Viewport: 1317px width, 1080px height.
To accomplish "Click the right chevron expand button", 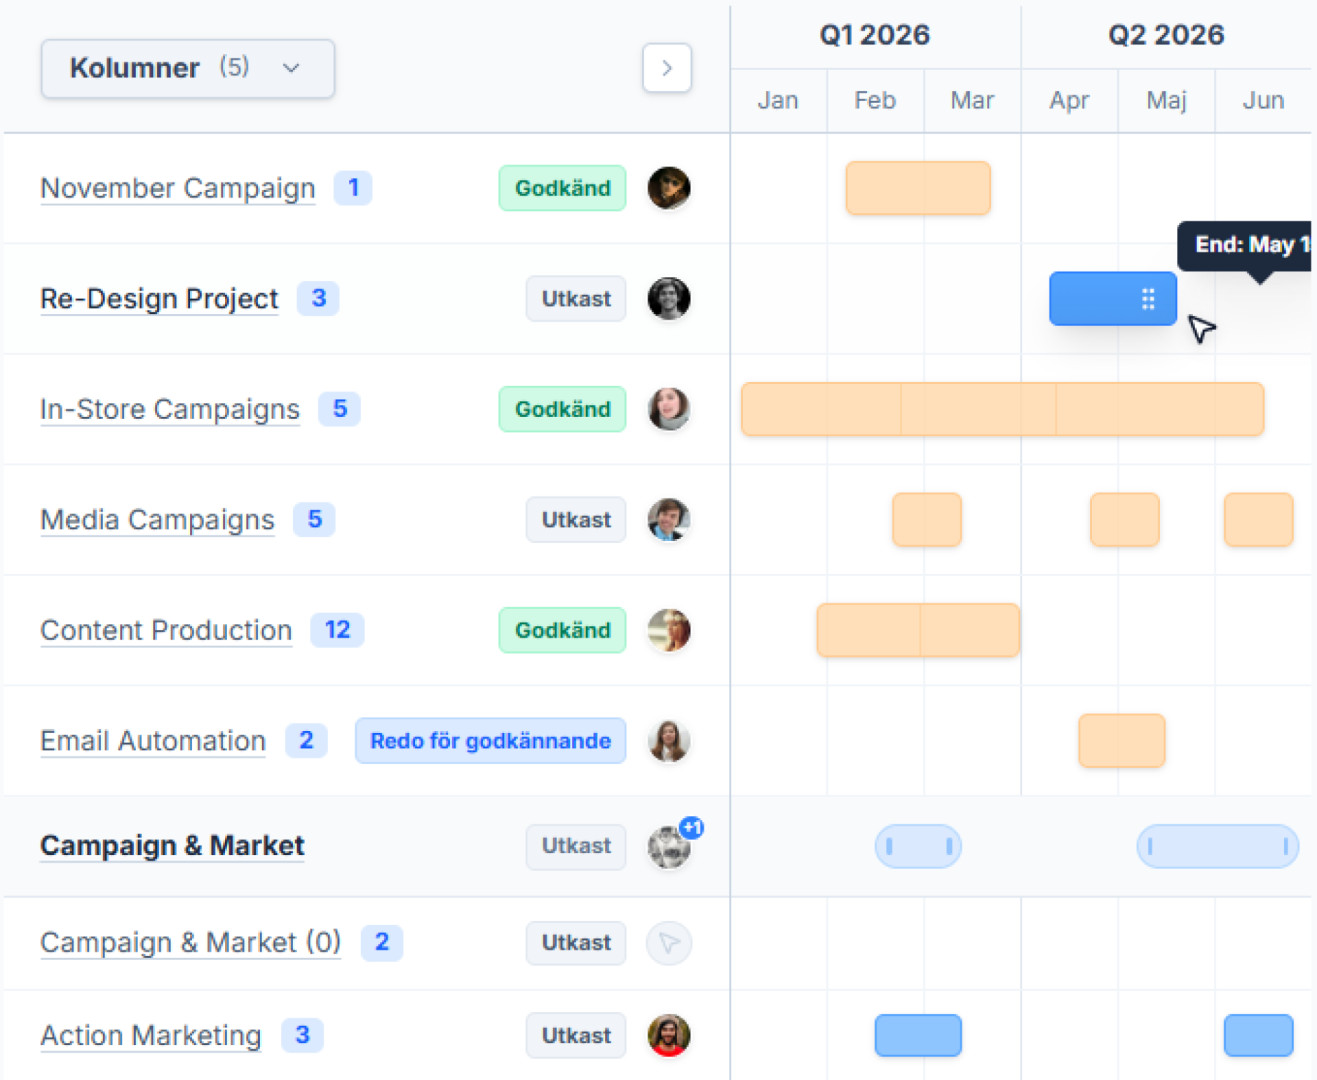I will pos(667,68).
